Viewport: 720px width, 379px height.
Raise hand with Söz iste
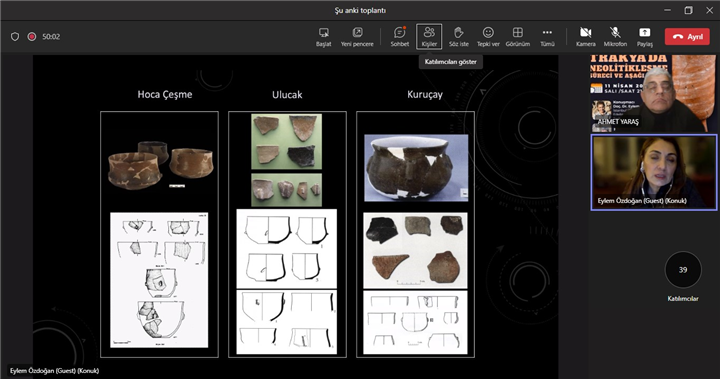click(x=458, y=37)
